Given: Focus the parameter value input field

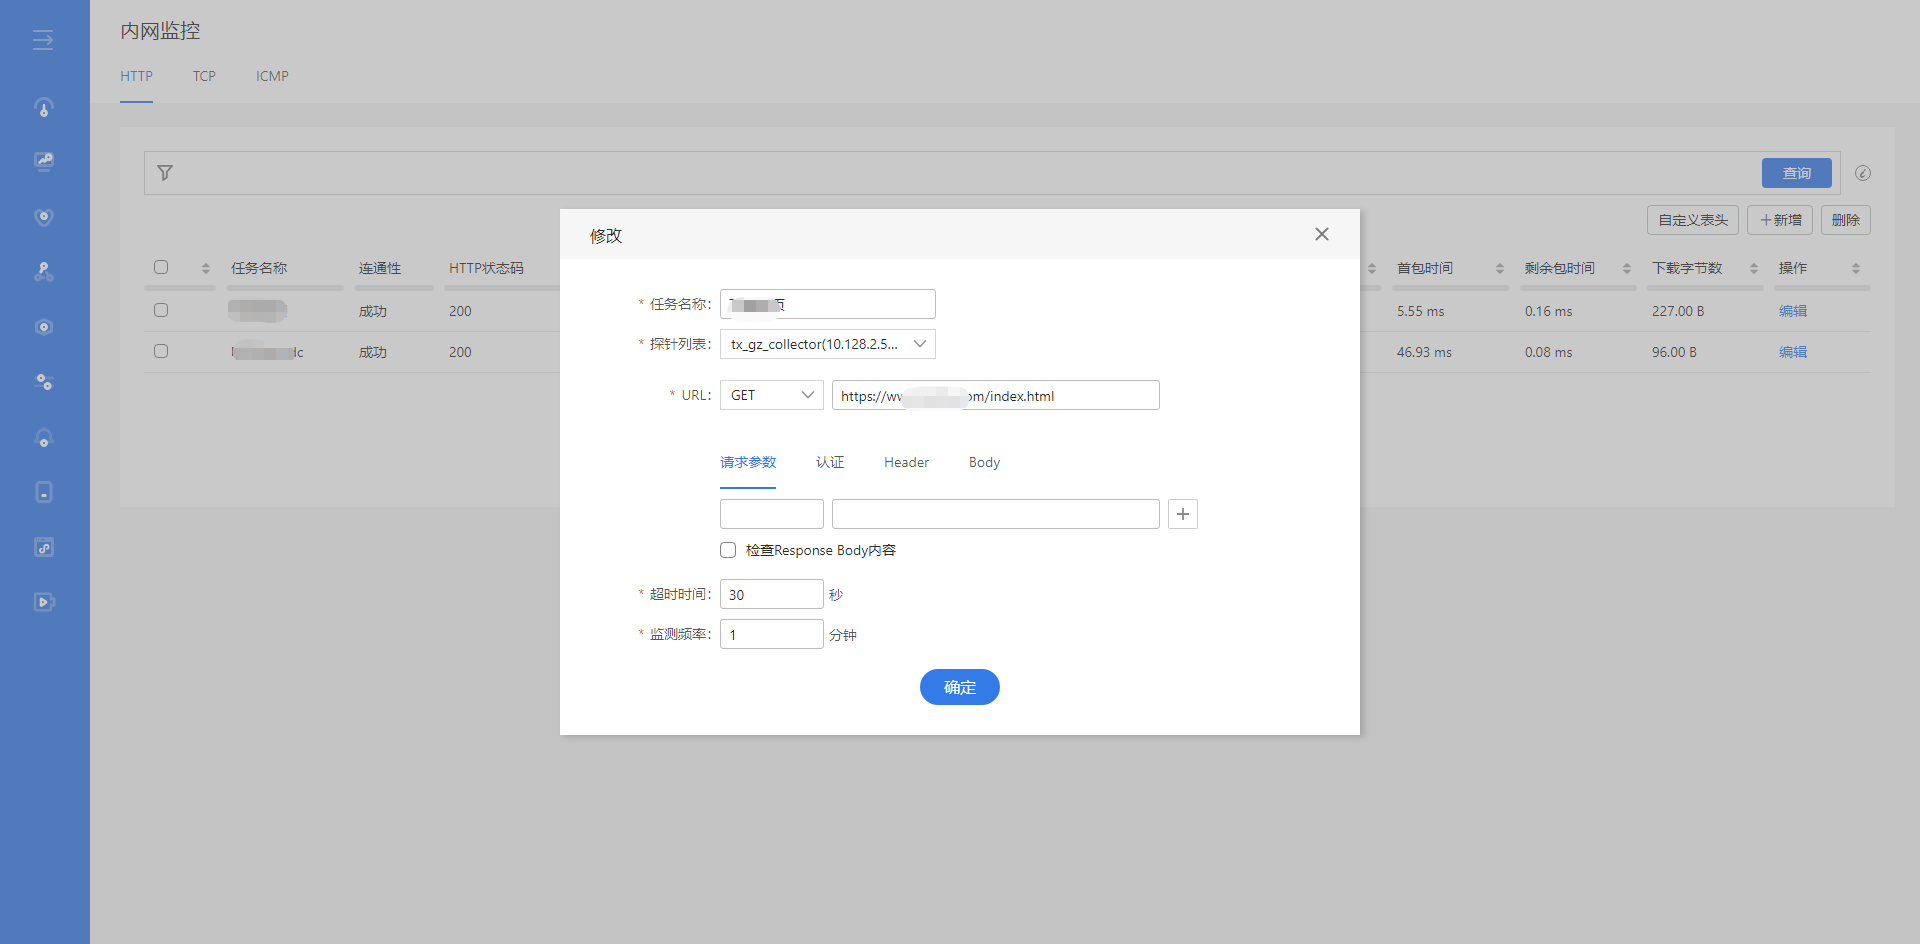Looking at the screenshot, I should [x=996, y=514].
